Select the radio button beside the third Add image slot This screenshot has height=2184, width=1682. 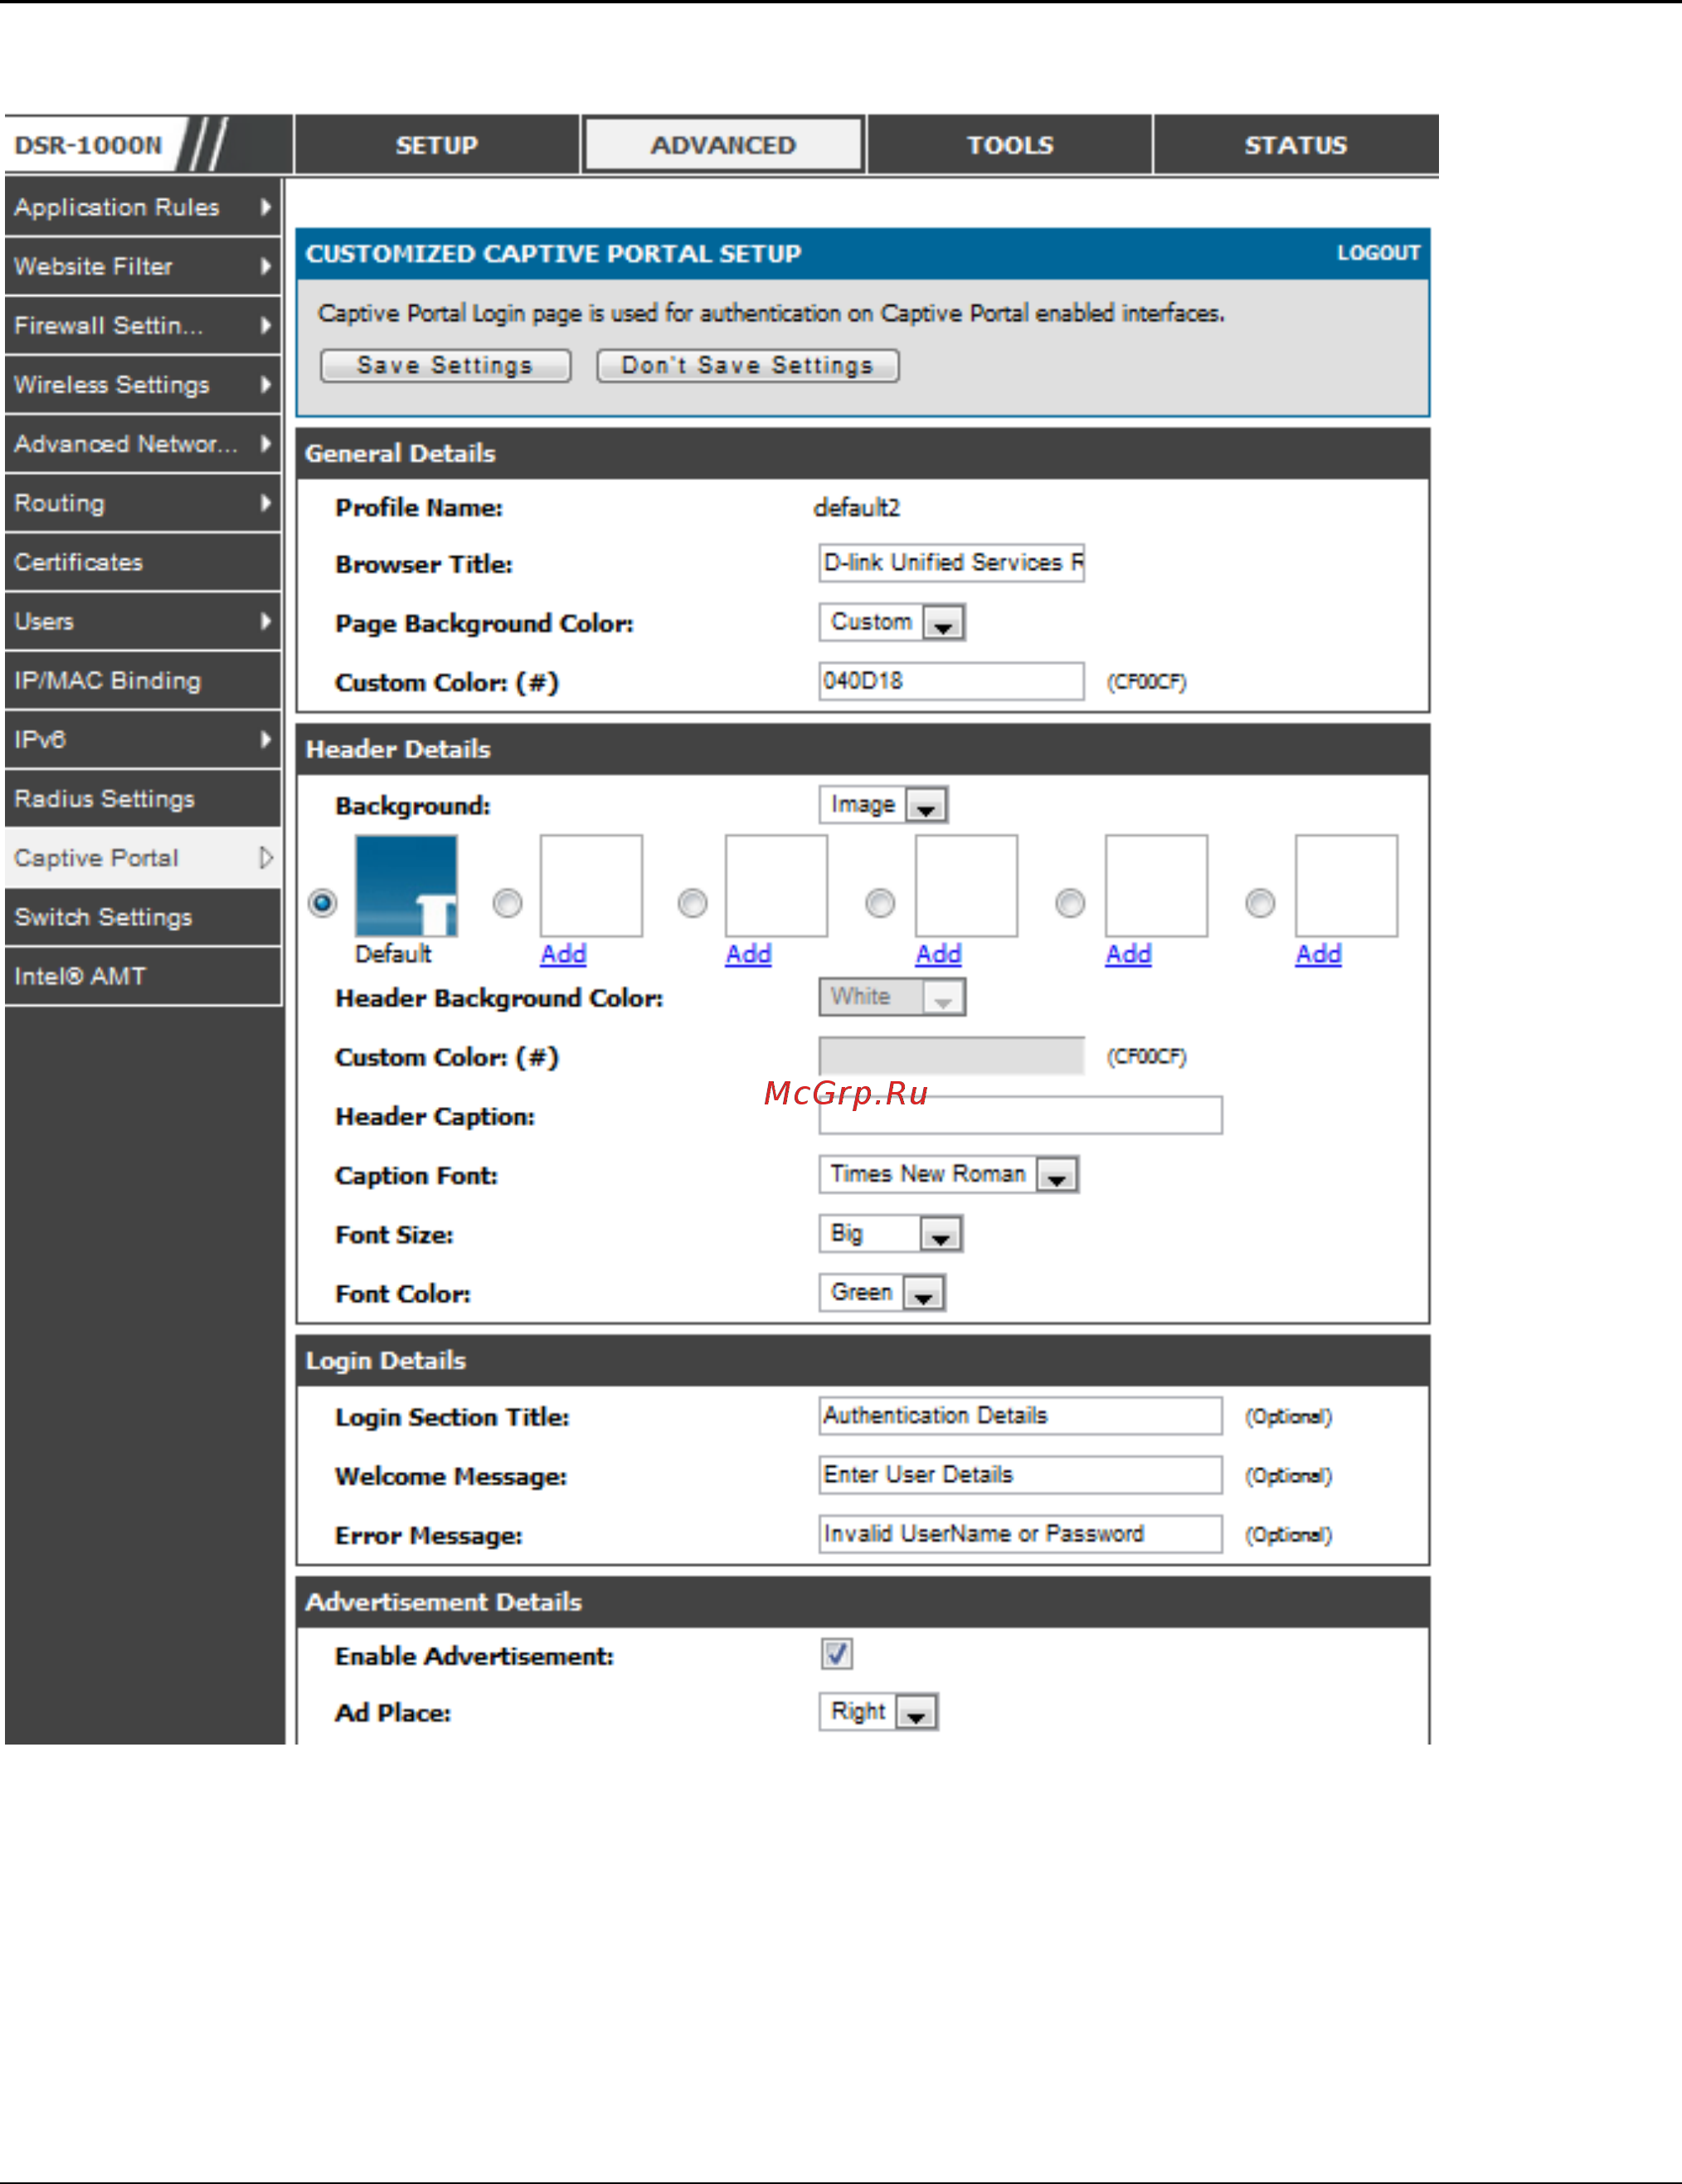(880, 903)
